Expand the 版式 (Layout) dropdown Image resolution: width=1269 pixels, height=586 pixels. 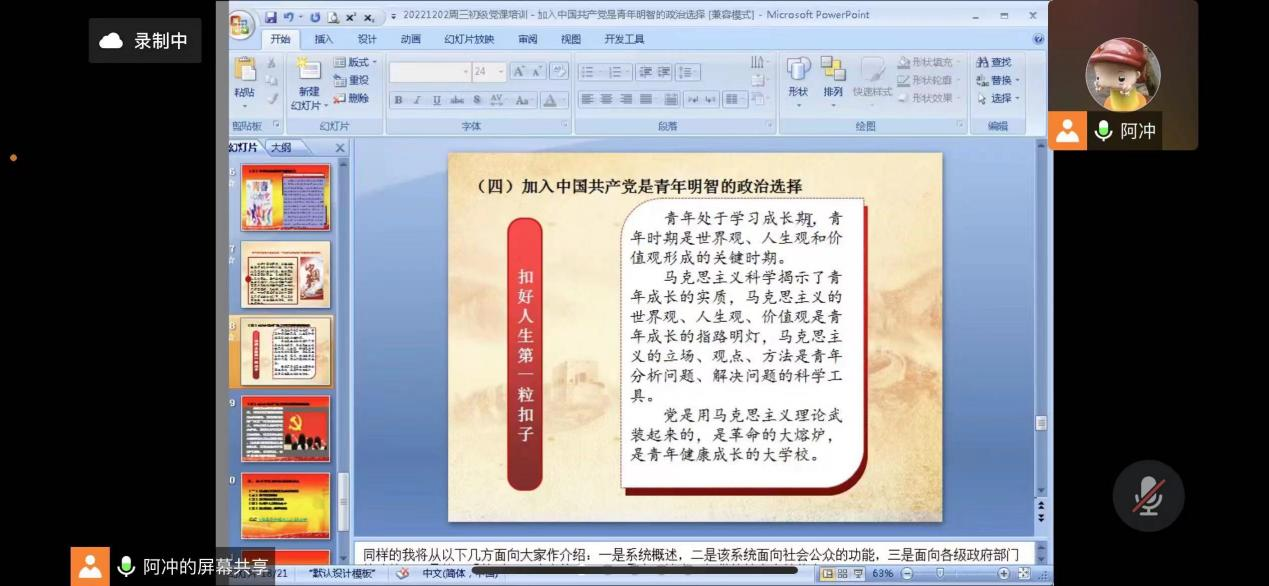(359, 61)
